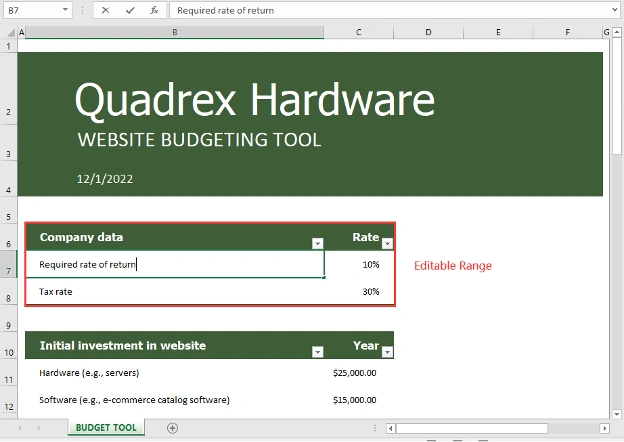Click the B7 Name Box field
Viewport: 624px width, 442px height.
(33, 10)
